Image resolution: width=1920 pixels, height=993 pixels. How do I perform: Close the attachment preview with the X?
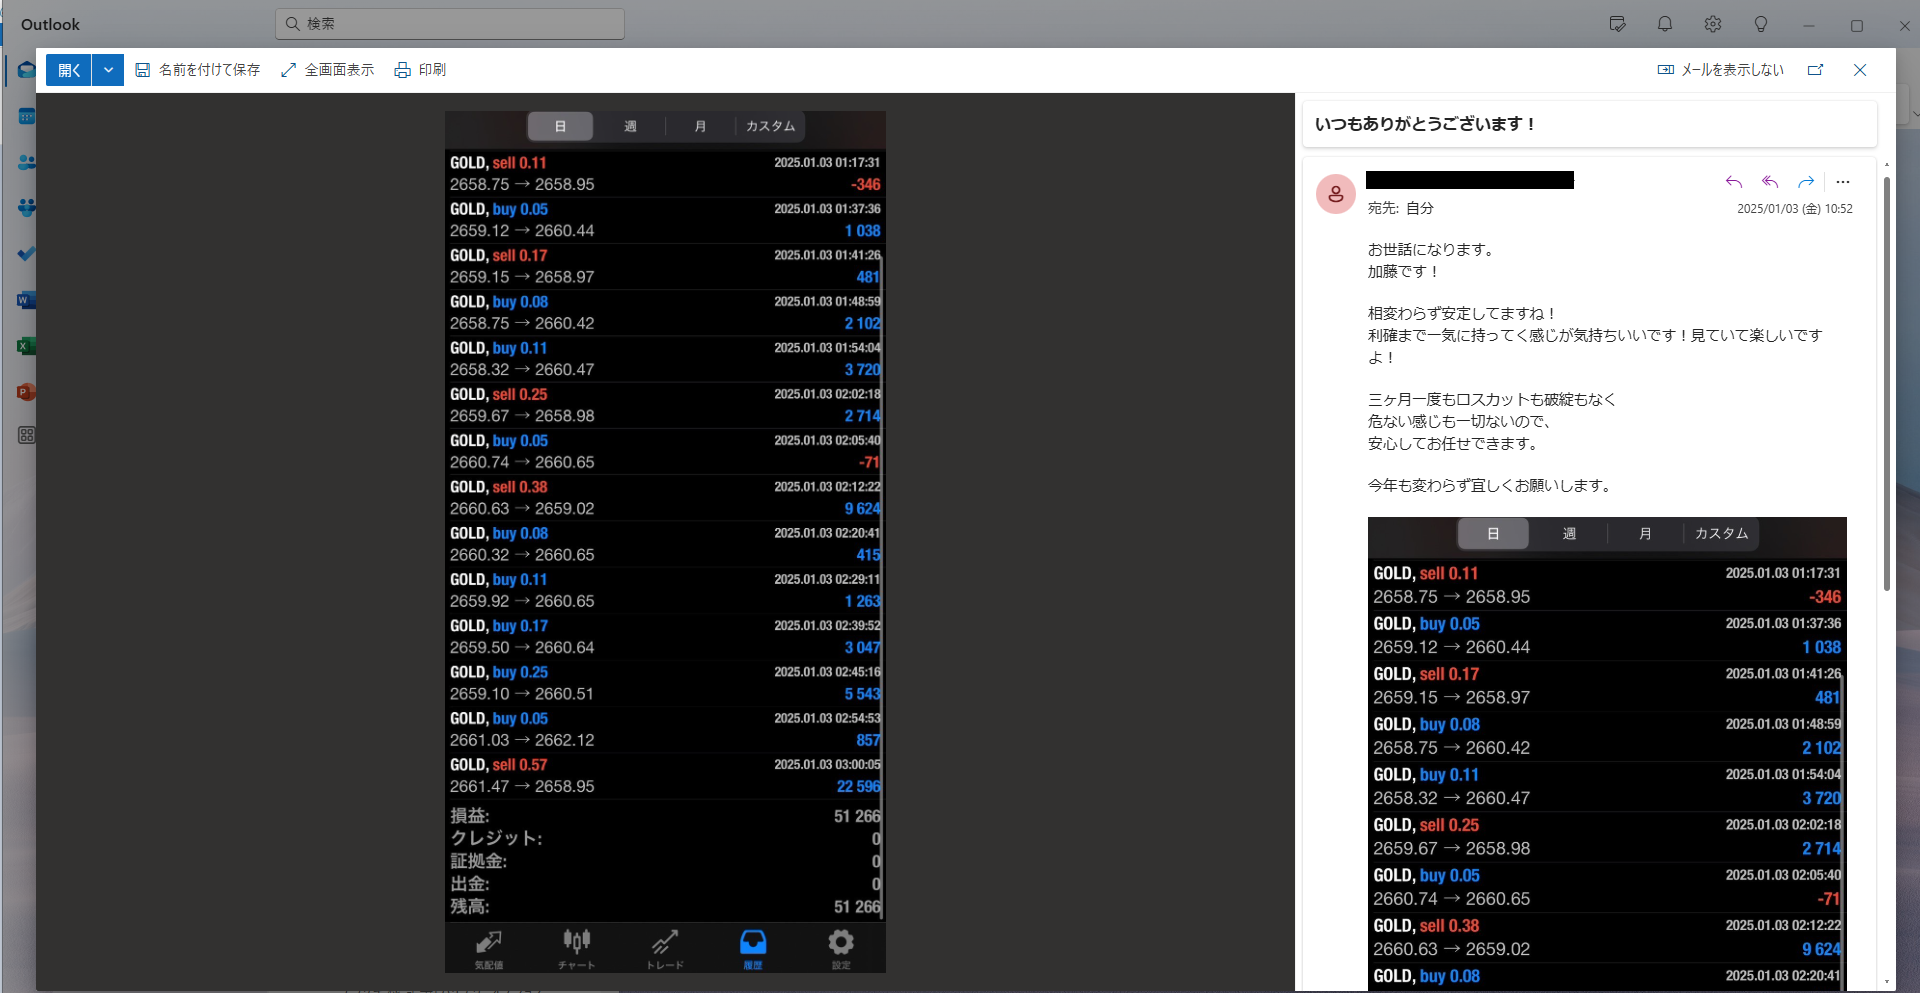tap(1860, 70)
